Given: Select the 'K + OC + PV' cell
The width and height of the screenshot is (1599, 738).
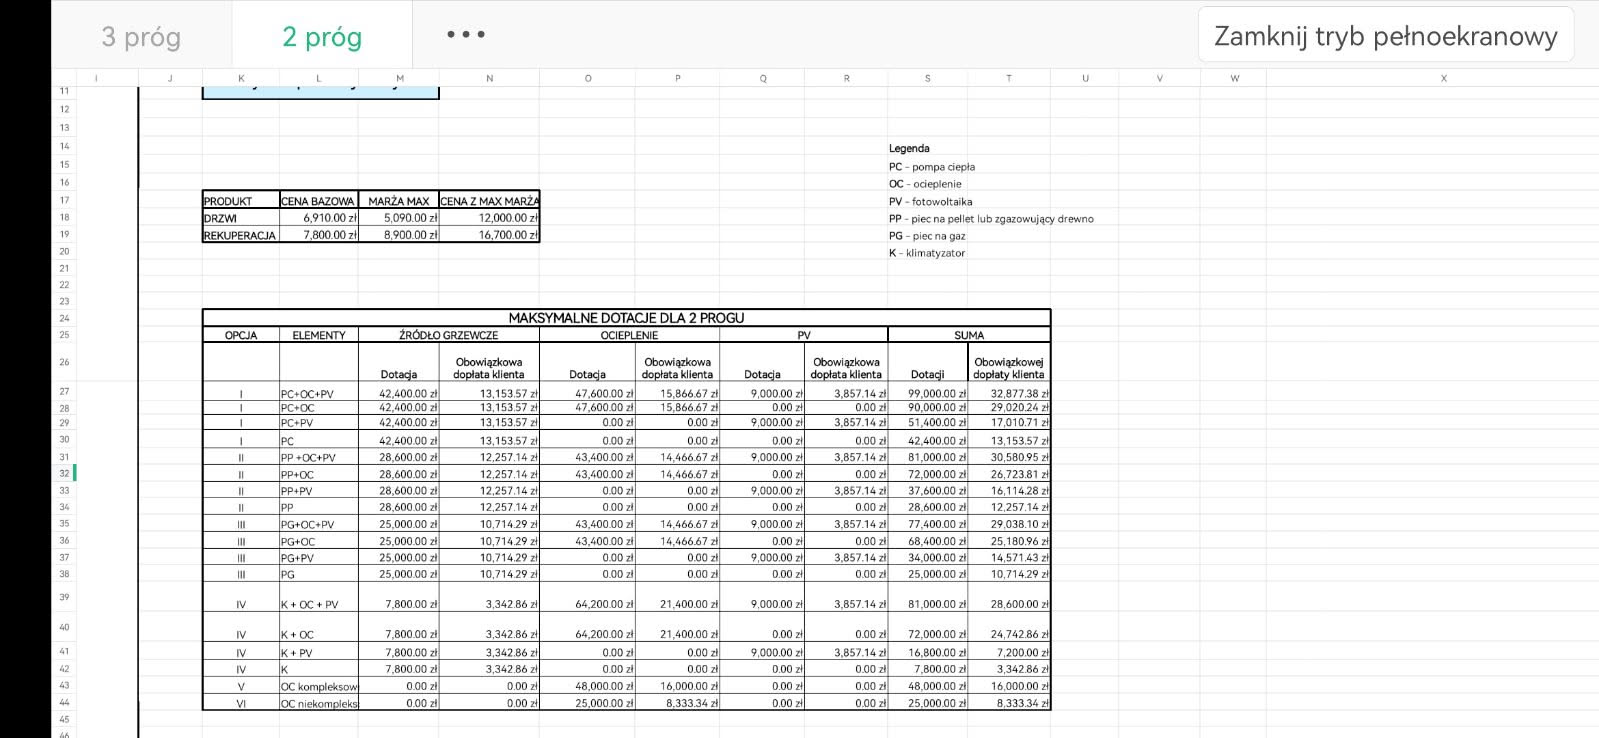Looking at the screenshot, I should [x=318, y=604].
